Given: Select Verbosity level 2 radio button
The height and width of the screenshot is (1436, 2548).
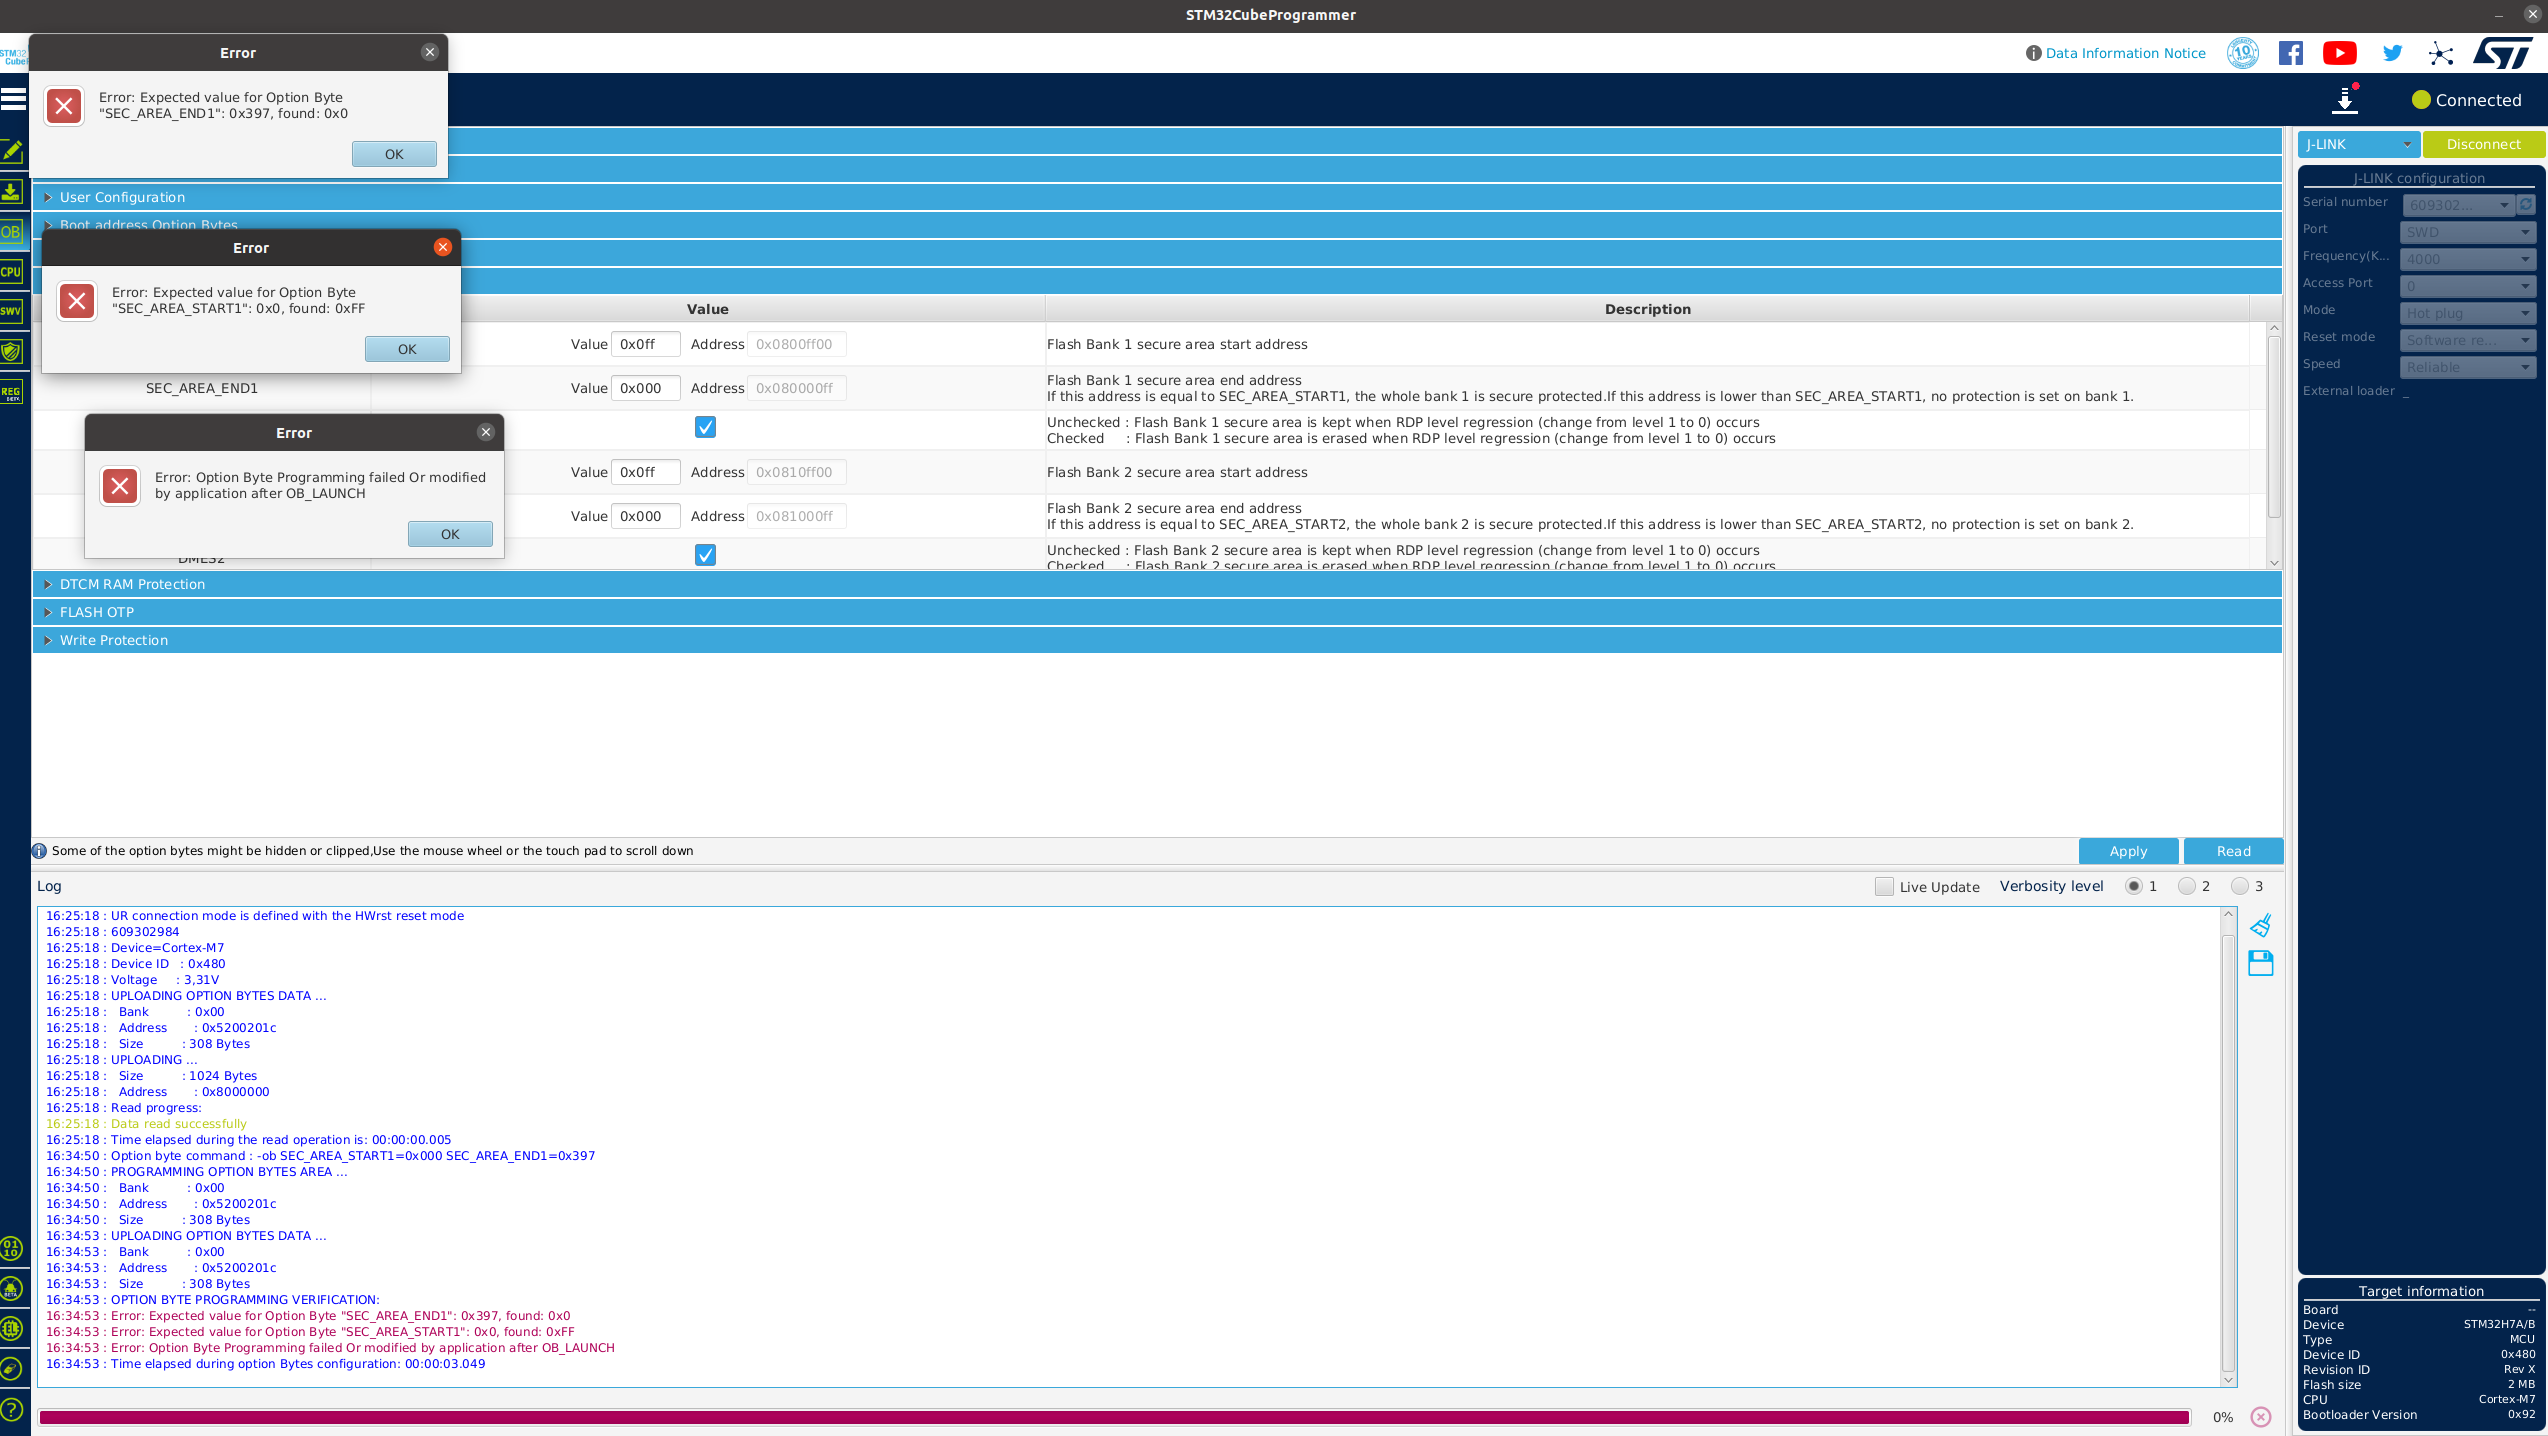Looking at the screenshot, I should tap(2187, 886).
